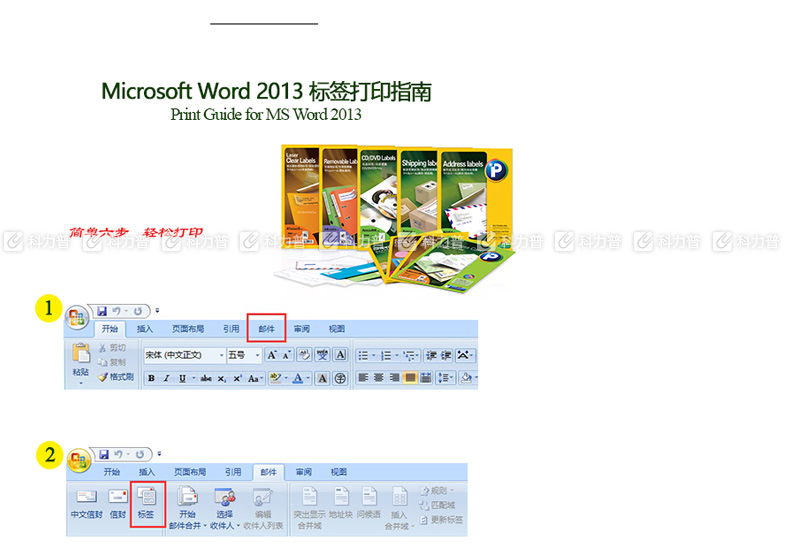Click the increase indent icon
This screenshot has height=553, width=790.
446,356
